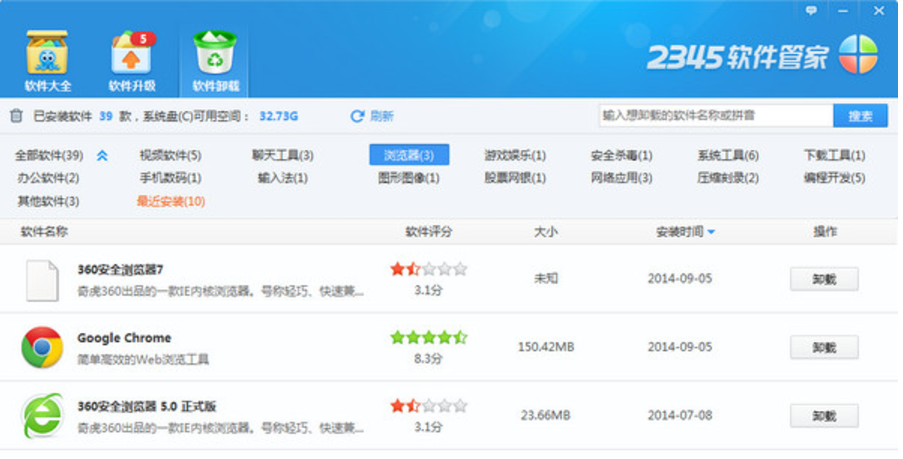Select the 全部软件(39) category
This screenshot has height=459, width=903.
click(49, 155)
